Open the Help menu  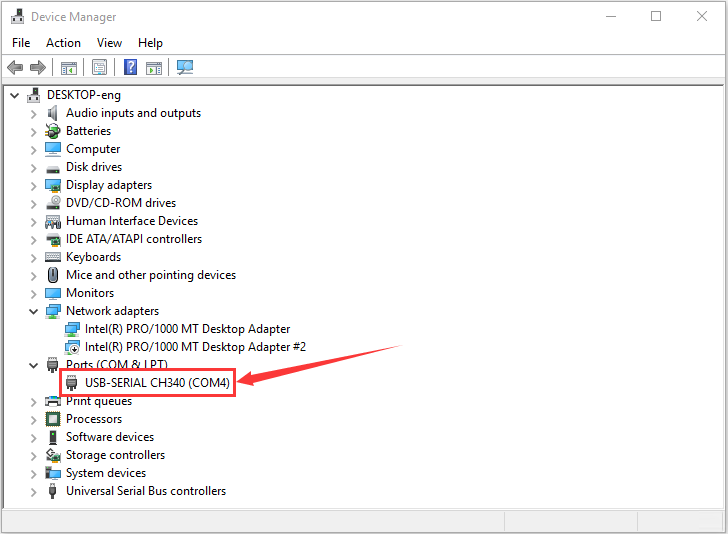coord(150,43)
